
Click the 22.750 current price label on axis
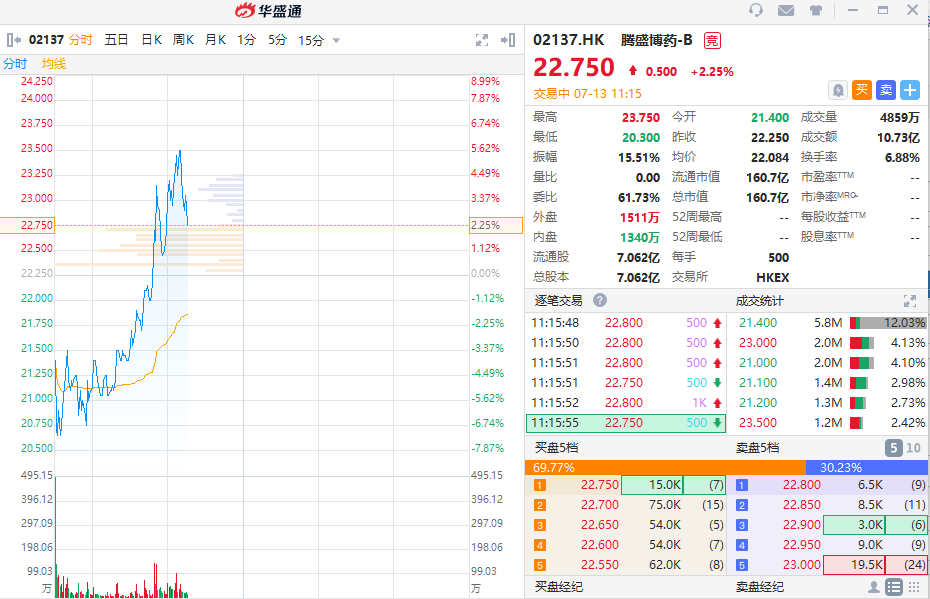tap(27, 225)
